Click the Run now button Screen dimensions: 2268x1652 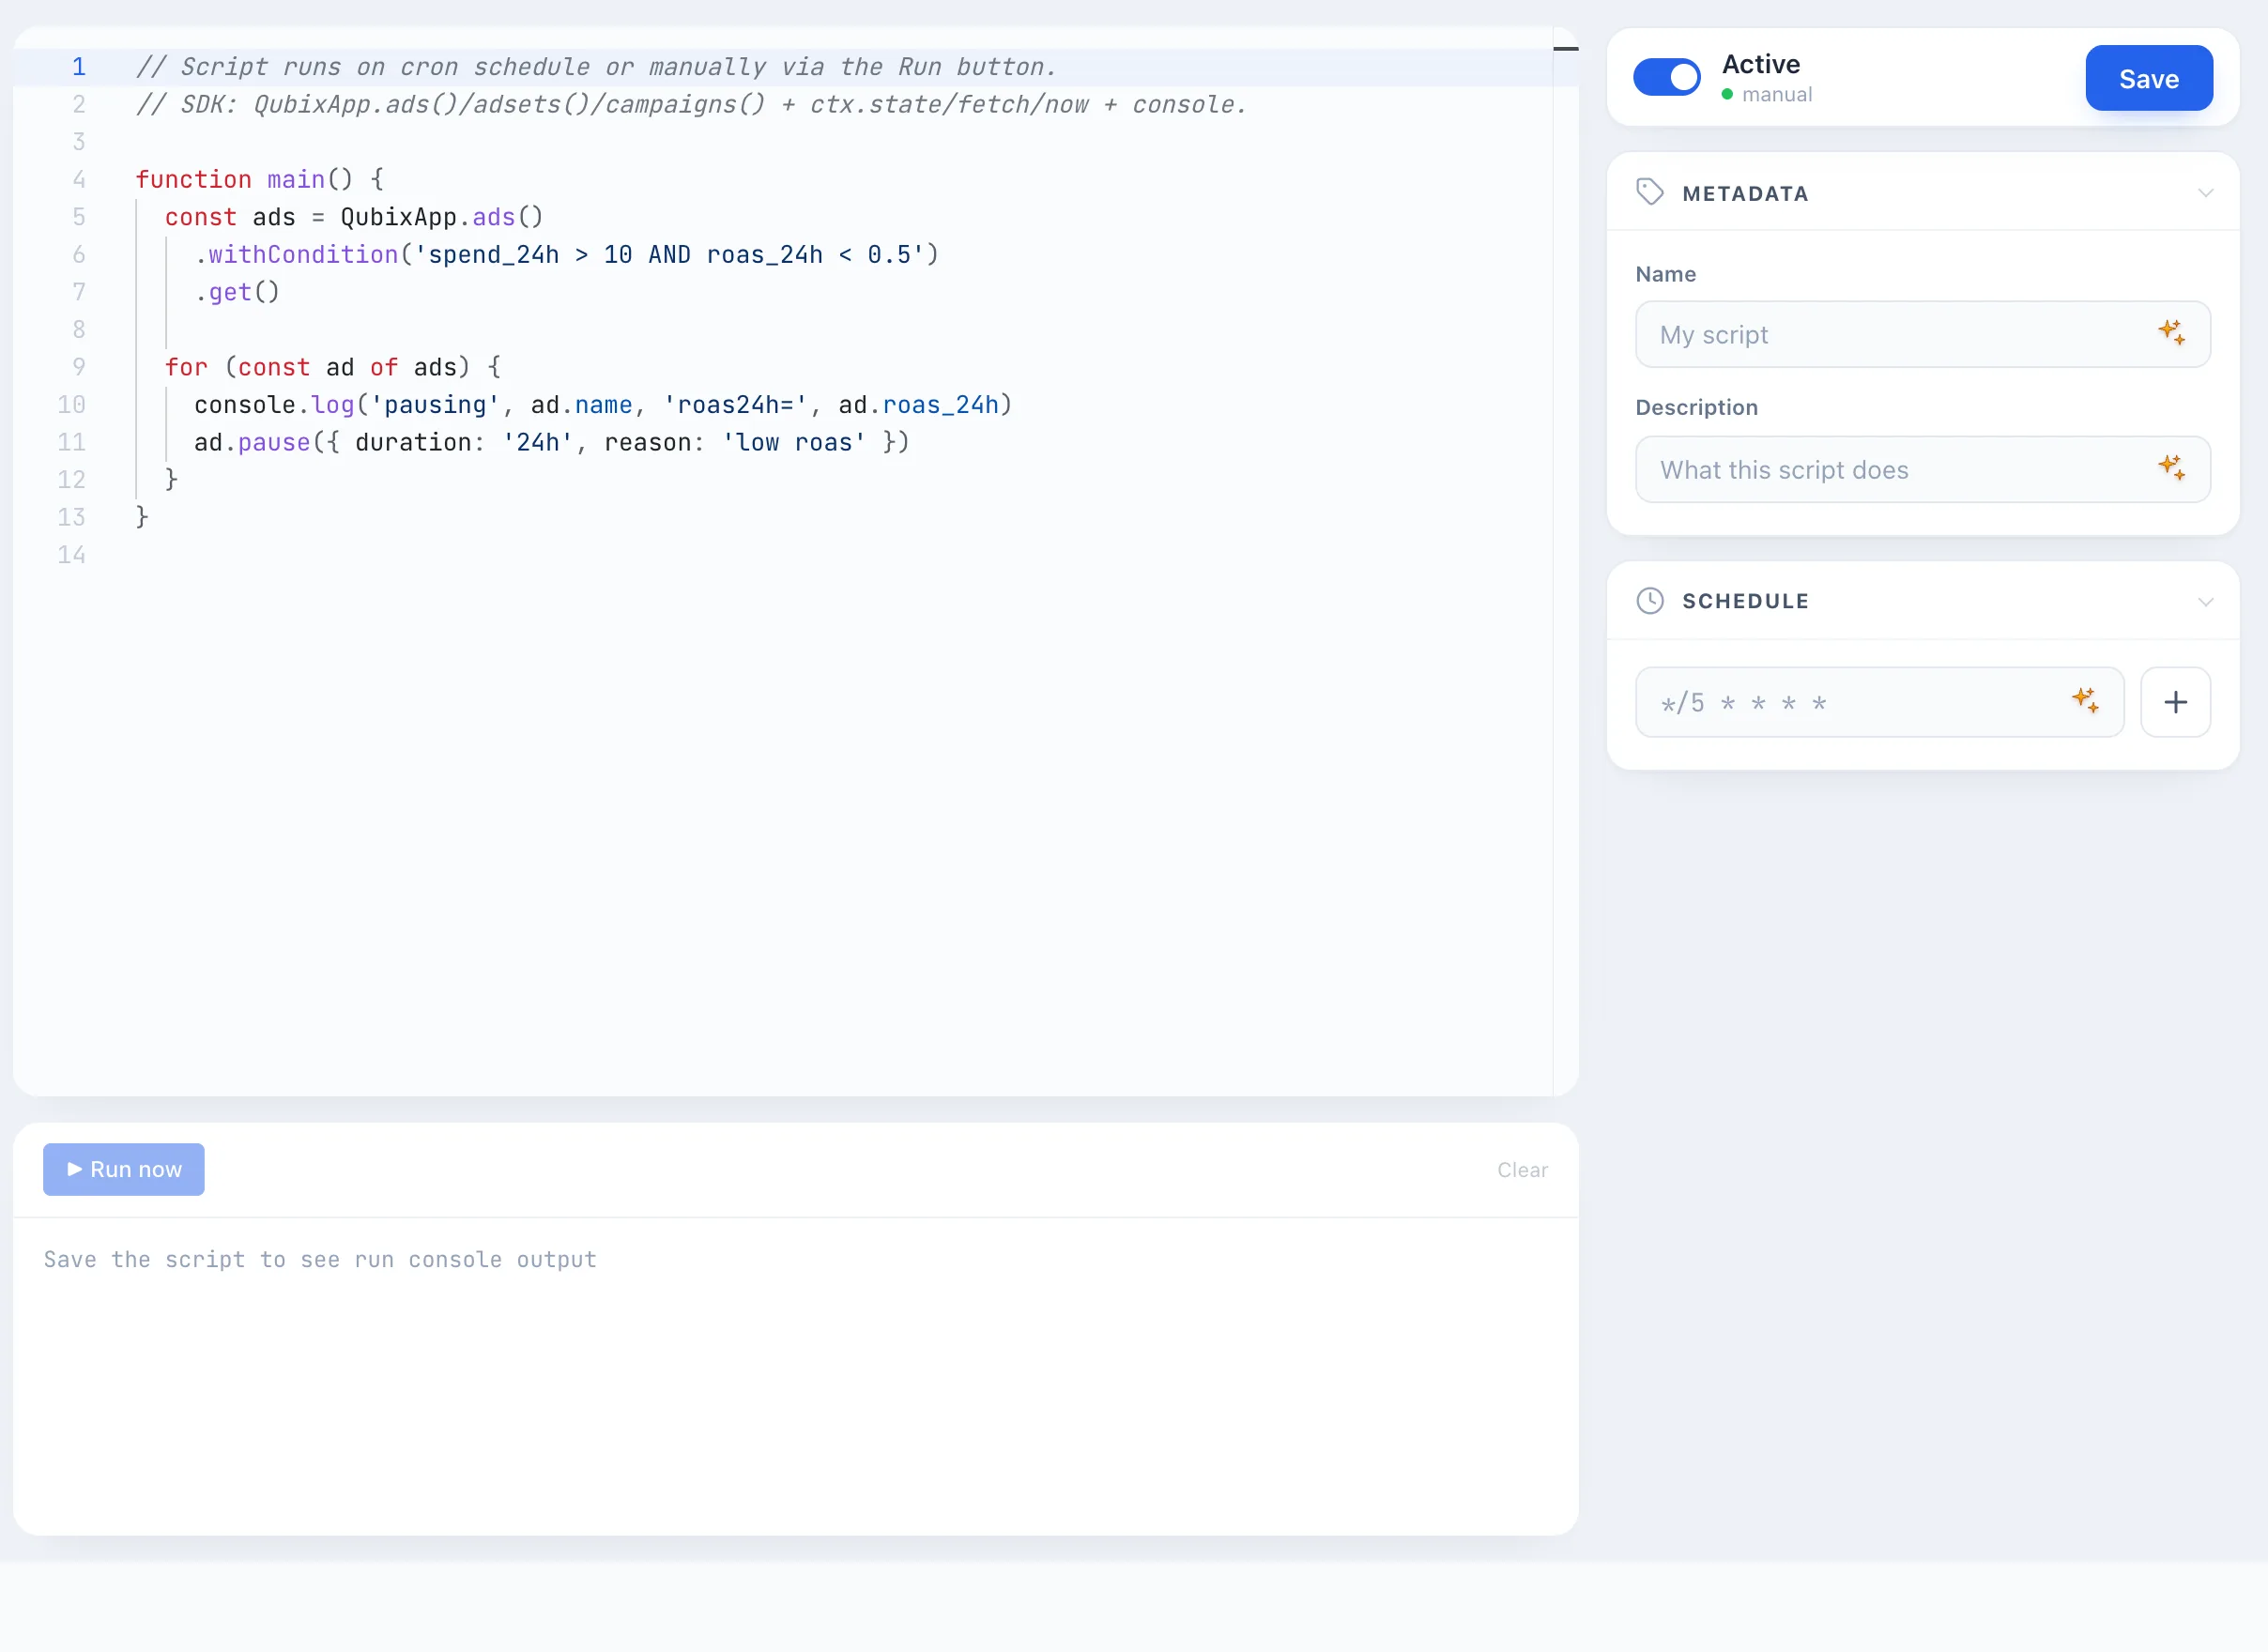coord(124,1169)
